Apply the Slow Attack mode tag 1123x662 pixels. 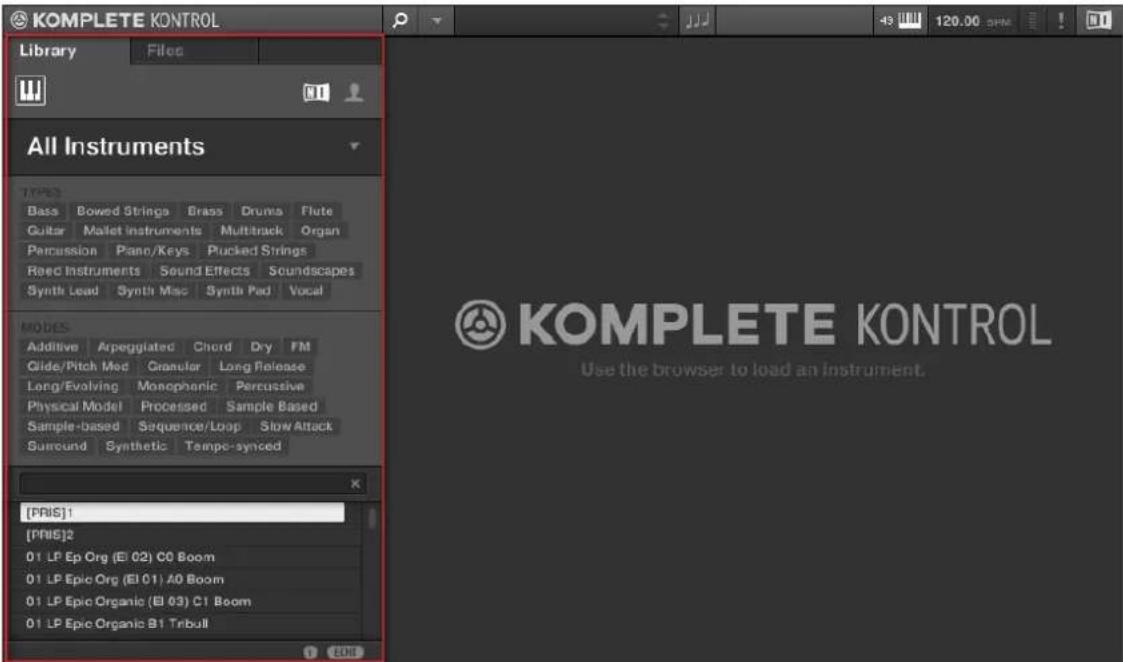tap(297, 427)
